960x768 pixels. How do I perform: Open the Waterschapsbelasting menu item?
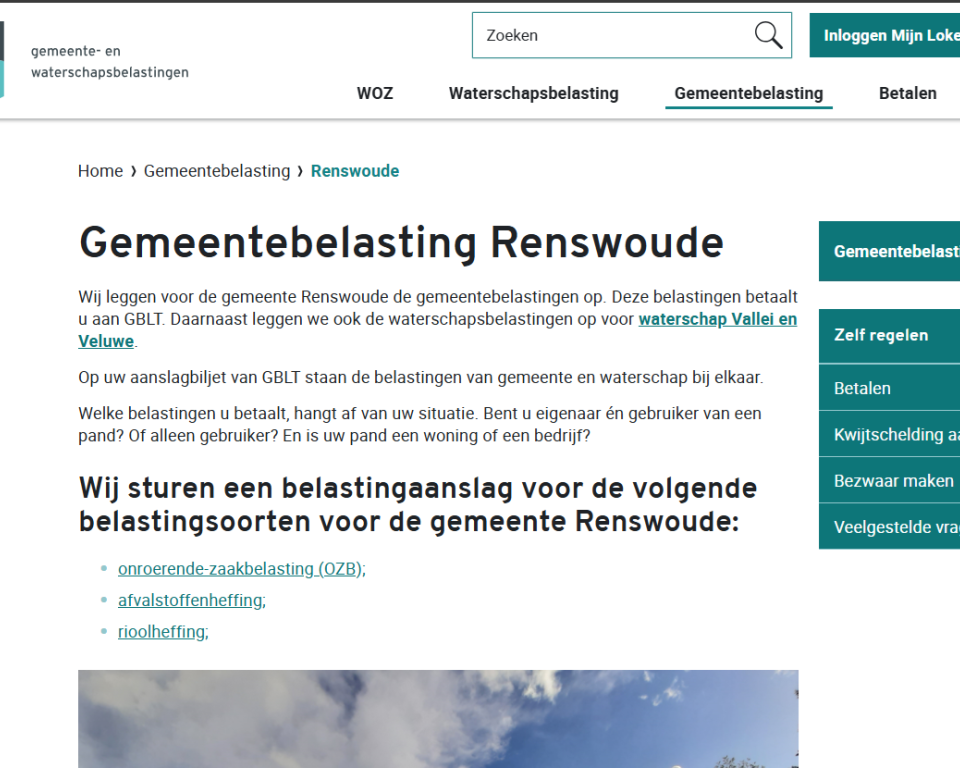(533, 93)
